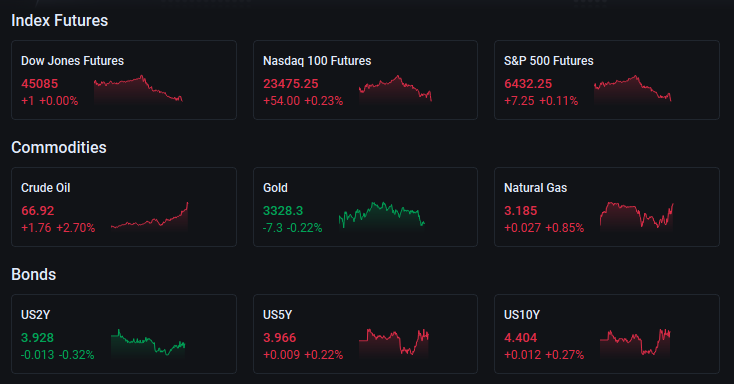Select the Gold commodity card

pos(365,207)
